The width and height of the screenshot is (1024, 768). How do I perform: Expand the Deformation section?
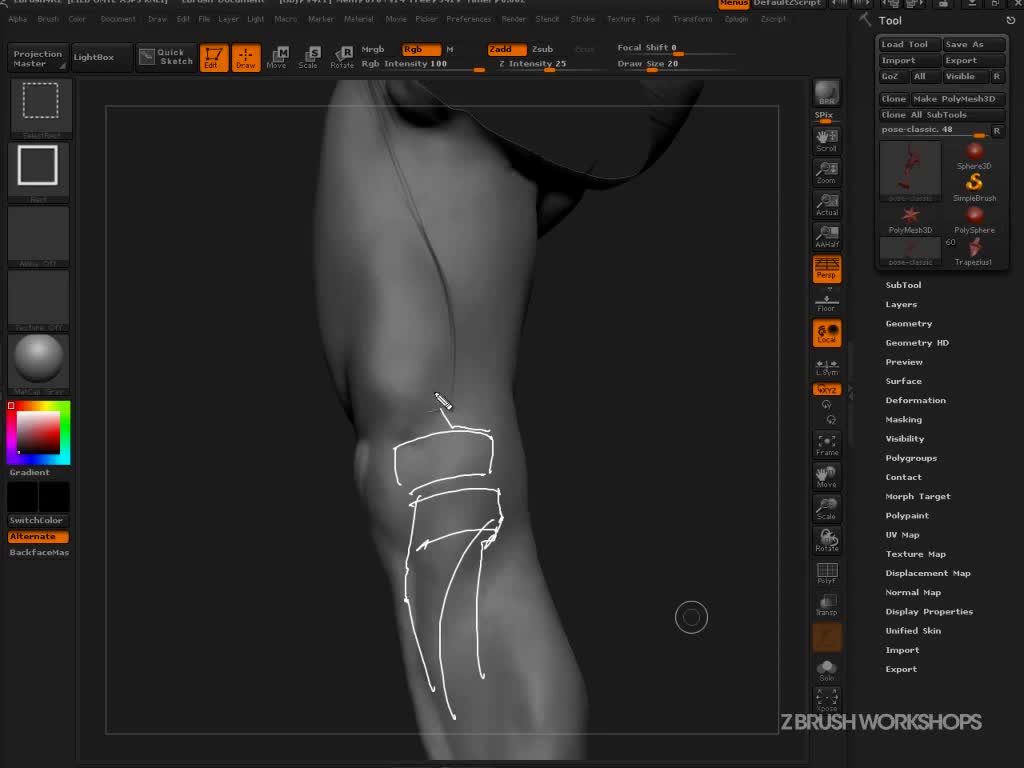(915, 400)
